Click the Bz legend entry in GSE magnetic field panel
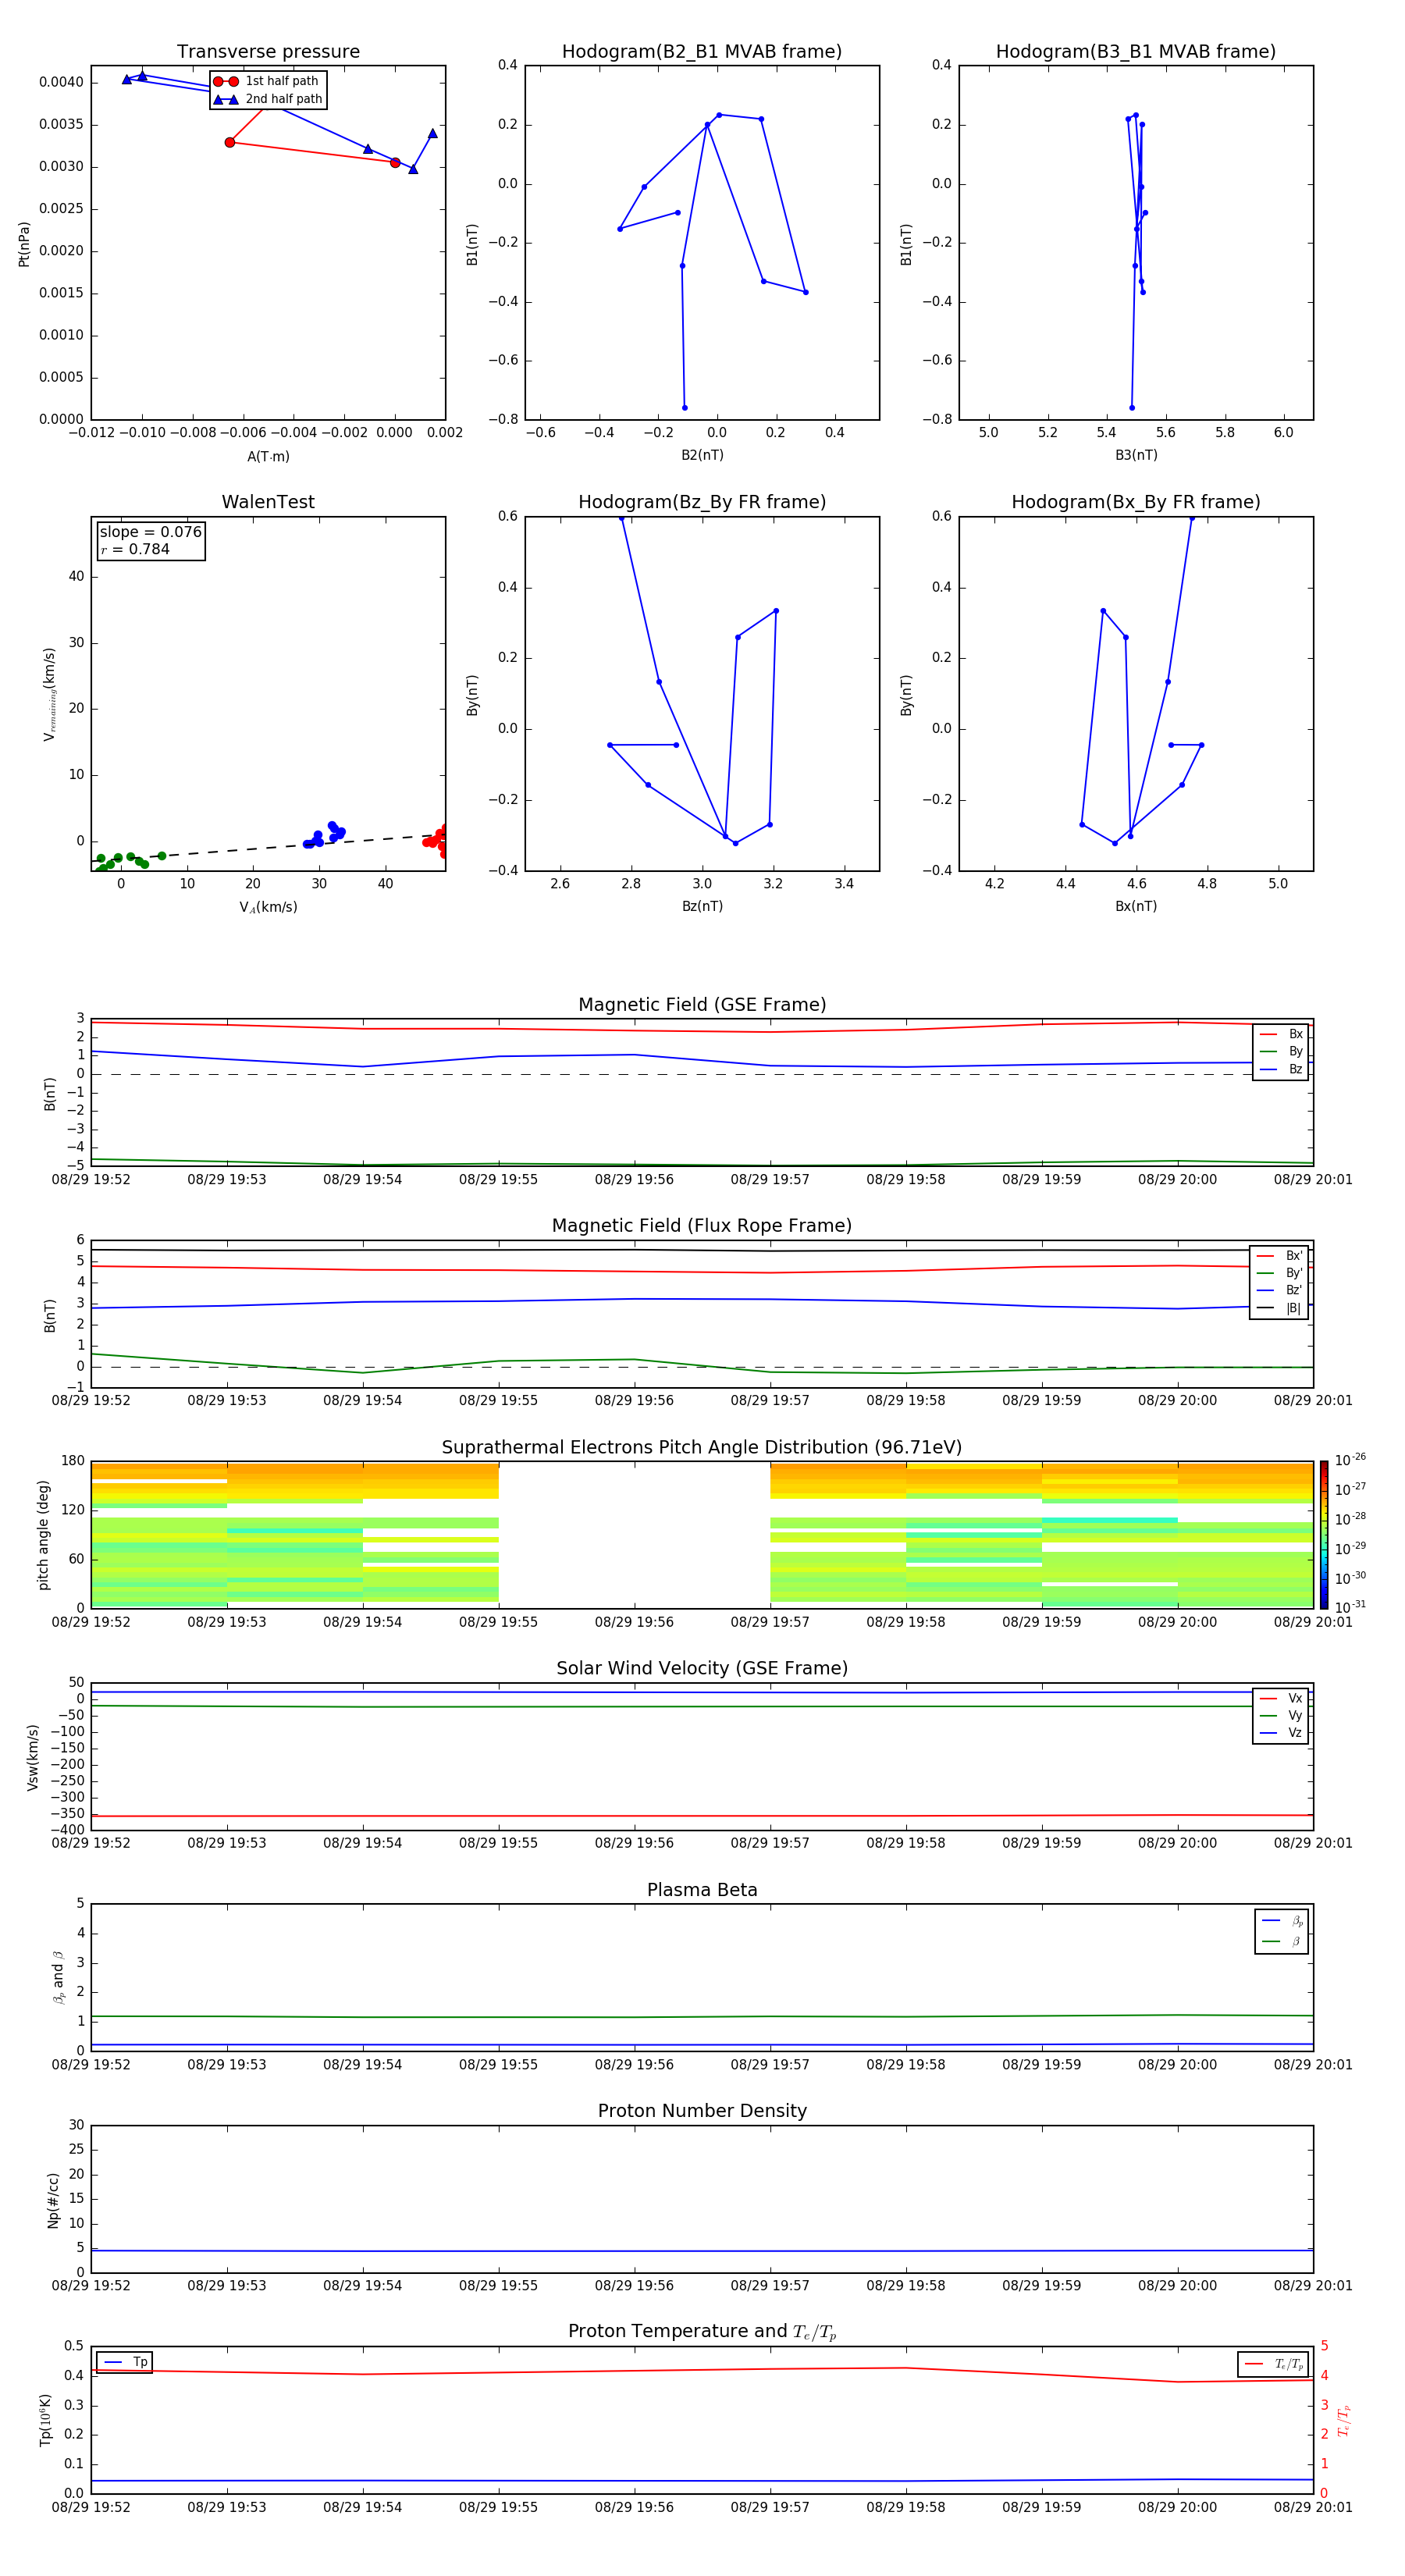The image size is (1405, 2576). [1281, 1069]
